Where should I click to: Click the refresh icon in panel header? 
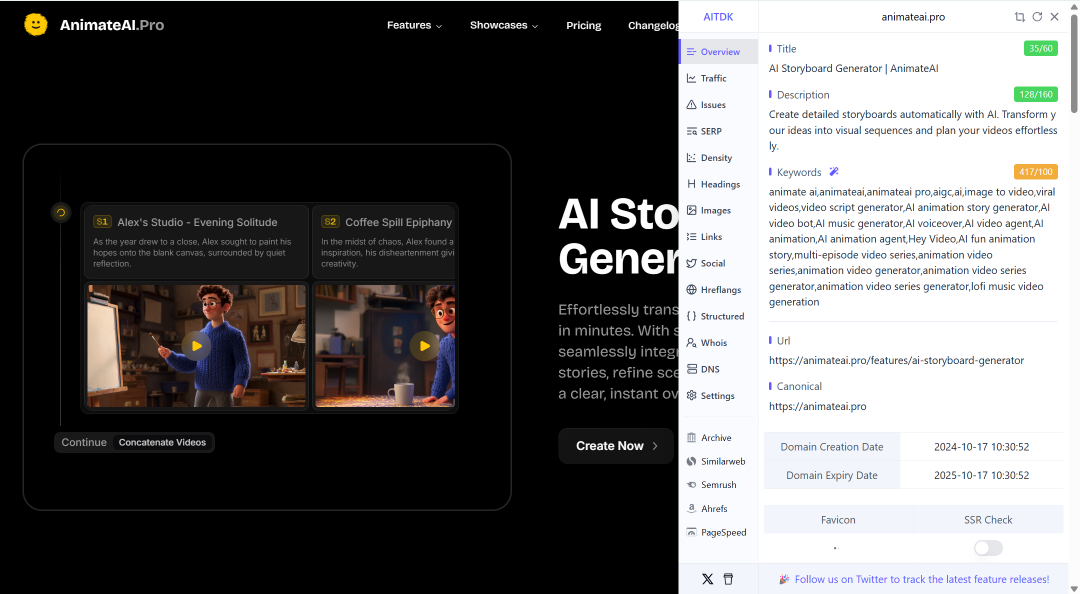point(1037,17)
